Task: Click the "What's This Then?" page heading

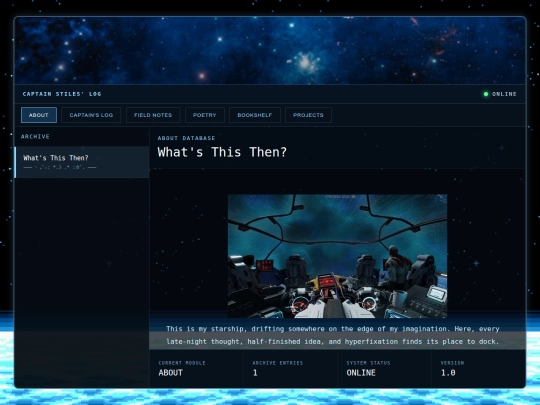Action: point(222,152)
